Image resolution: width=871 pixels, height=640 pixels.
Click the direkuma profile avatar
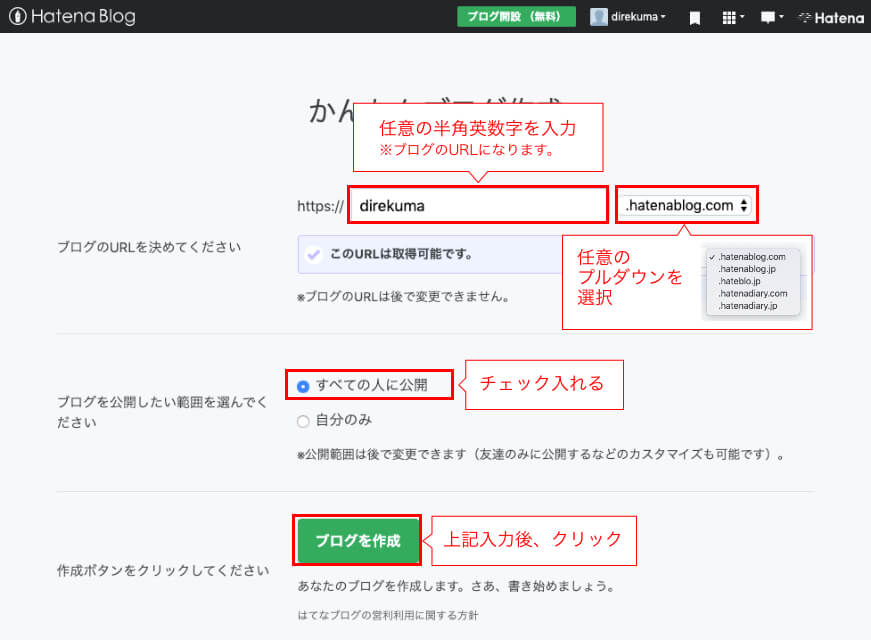point(598,17)
